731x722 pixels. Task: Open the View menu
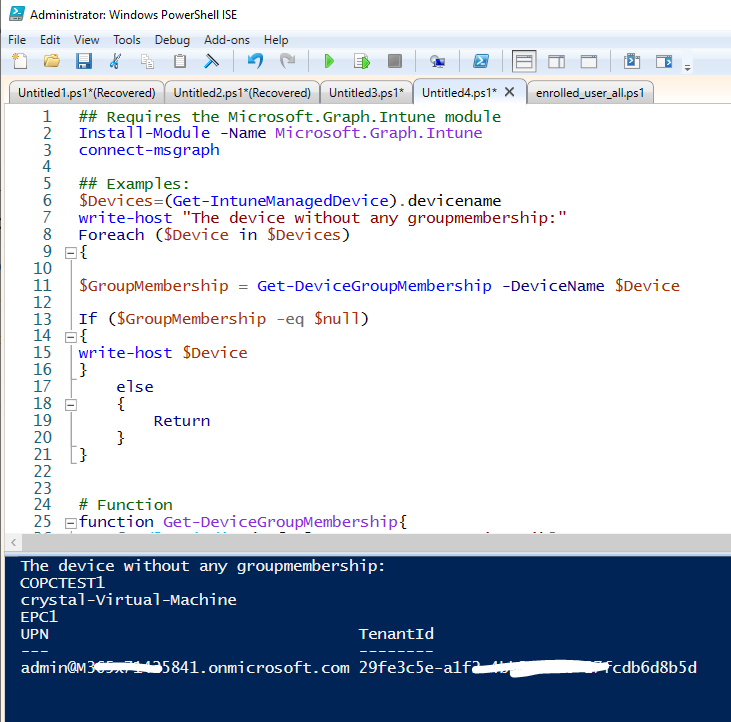pyautogui.click(x=87, y=40)
